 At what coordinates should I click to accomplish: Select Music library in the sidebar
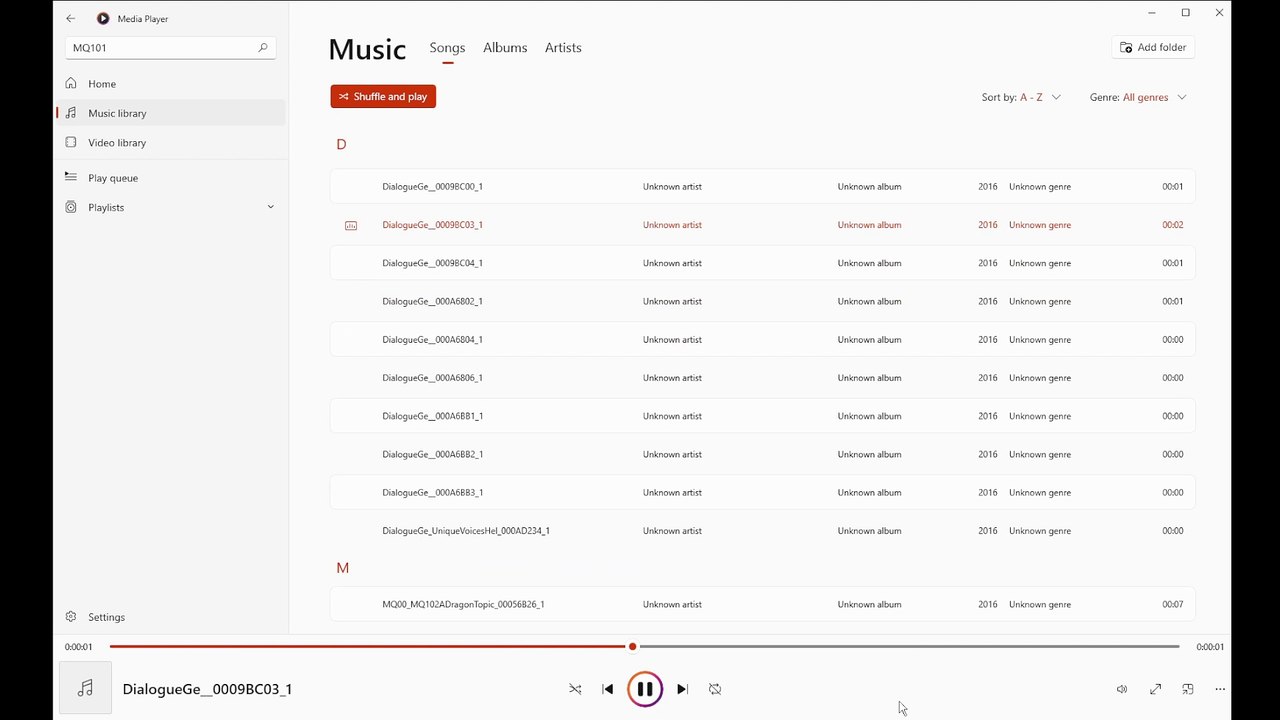point(171,113)
